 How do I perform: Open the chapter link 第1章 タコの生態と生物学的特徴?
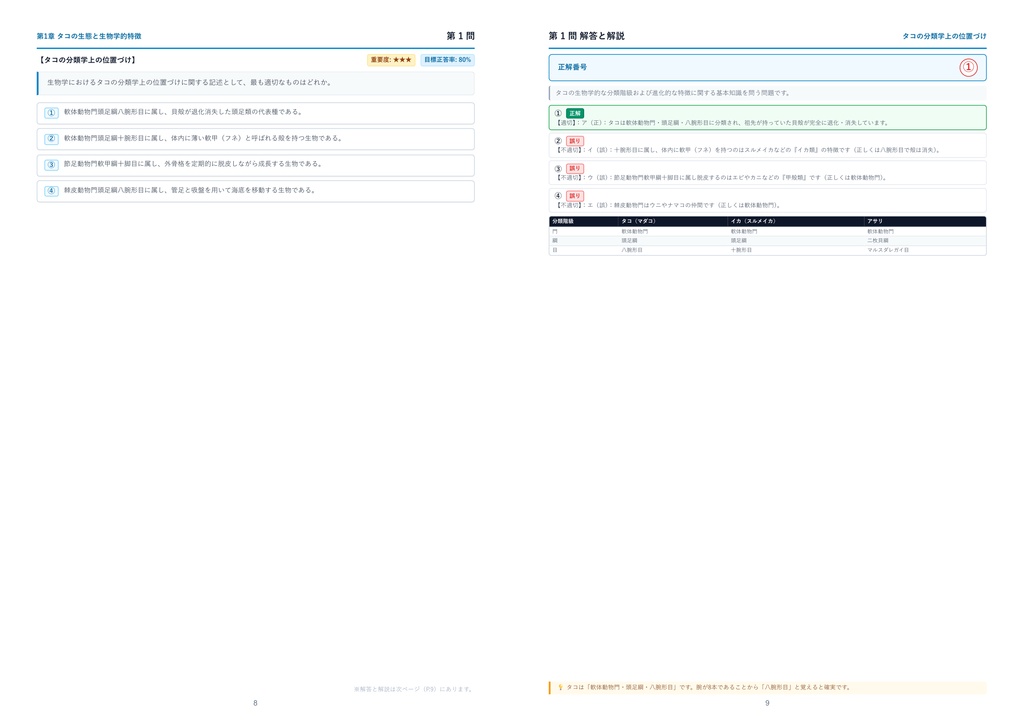(x=89, y=37)
